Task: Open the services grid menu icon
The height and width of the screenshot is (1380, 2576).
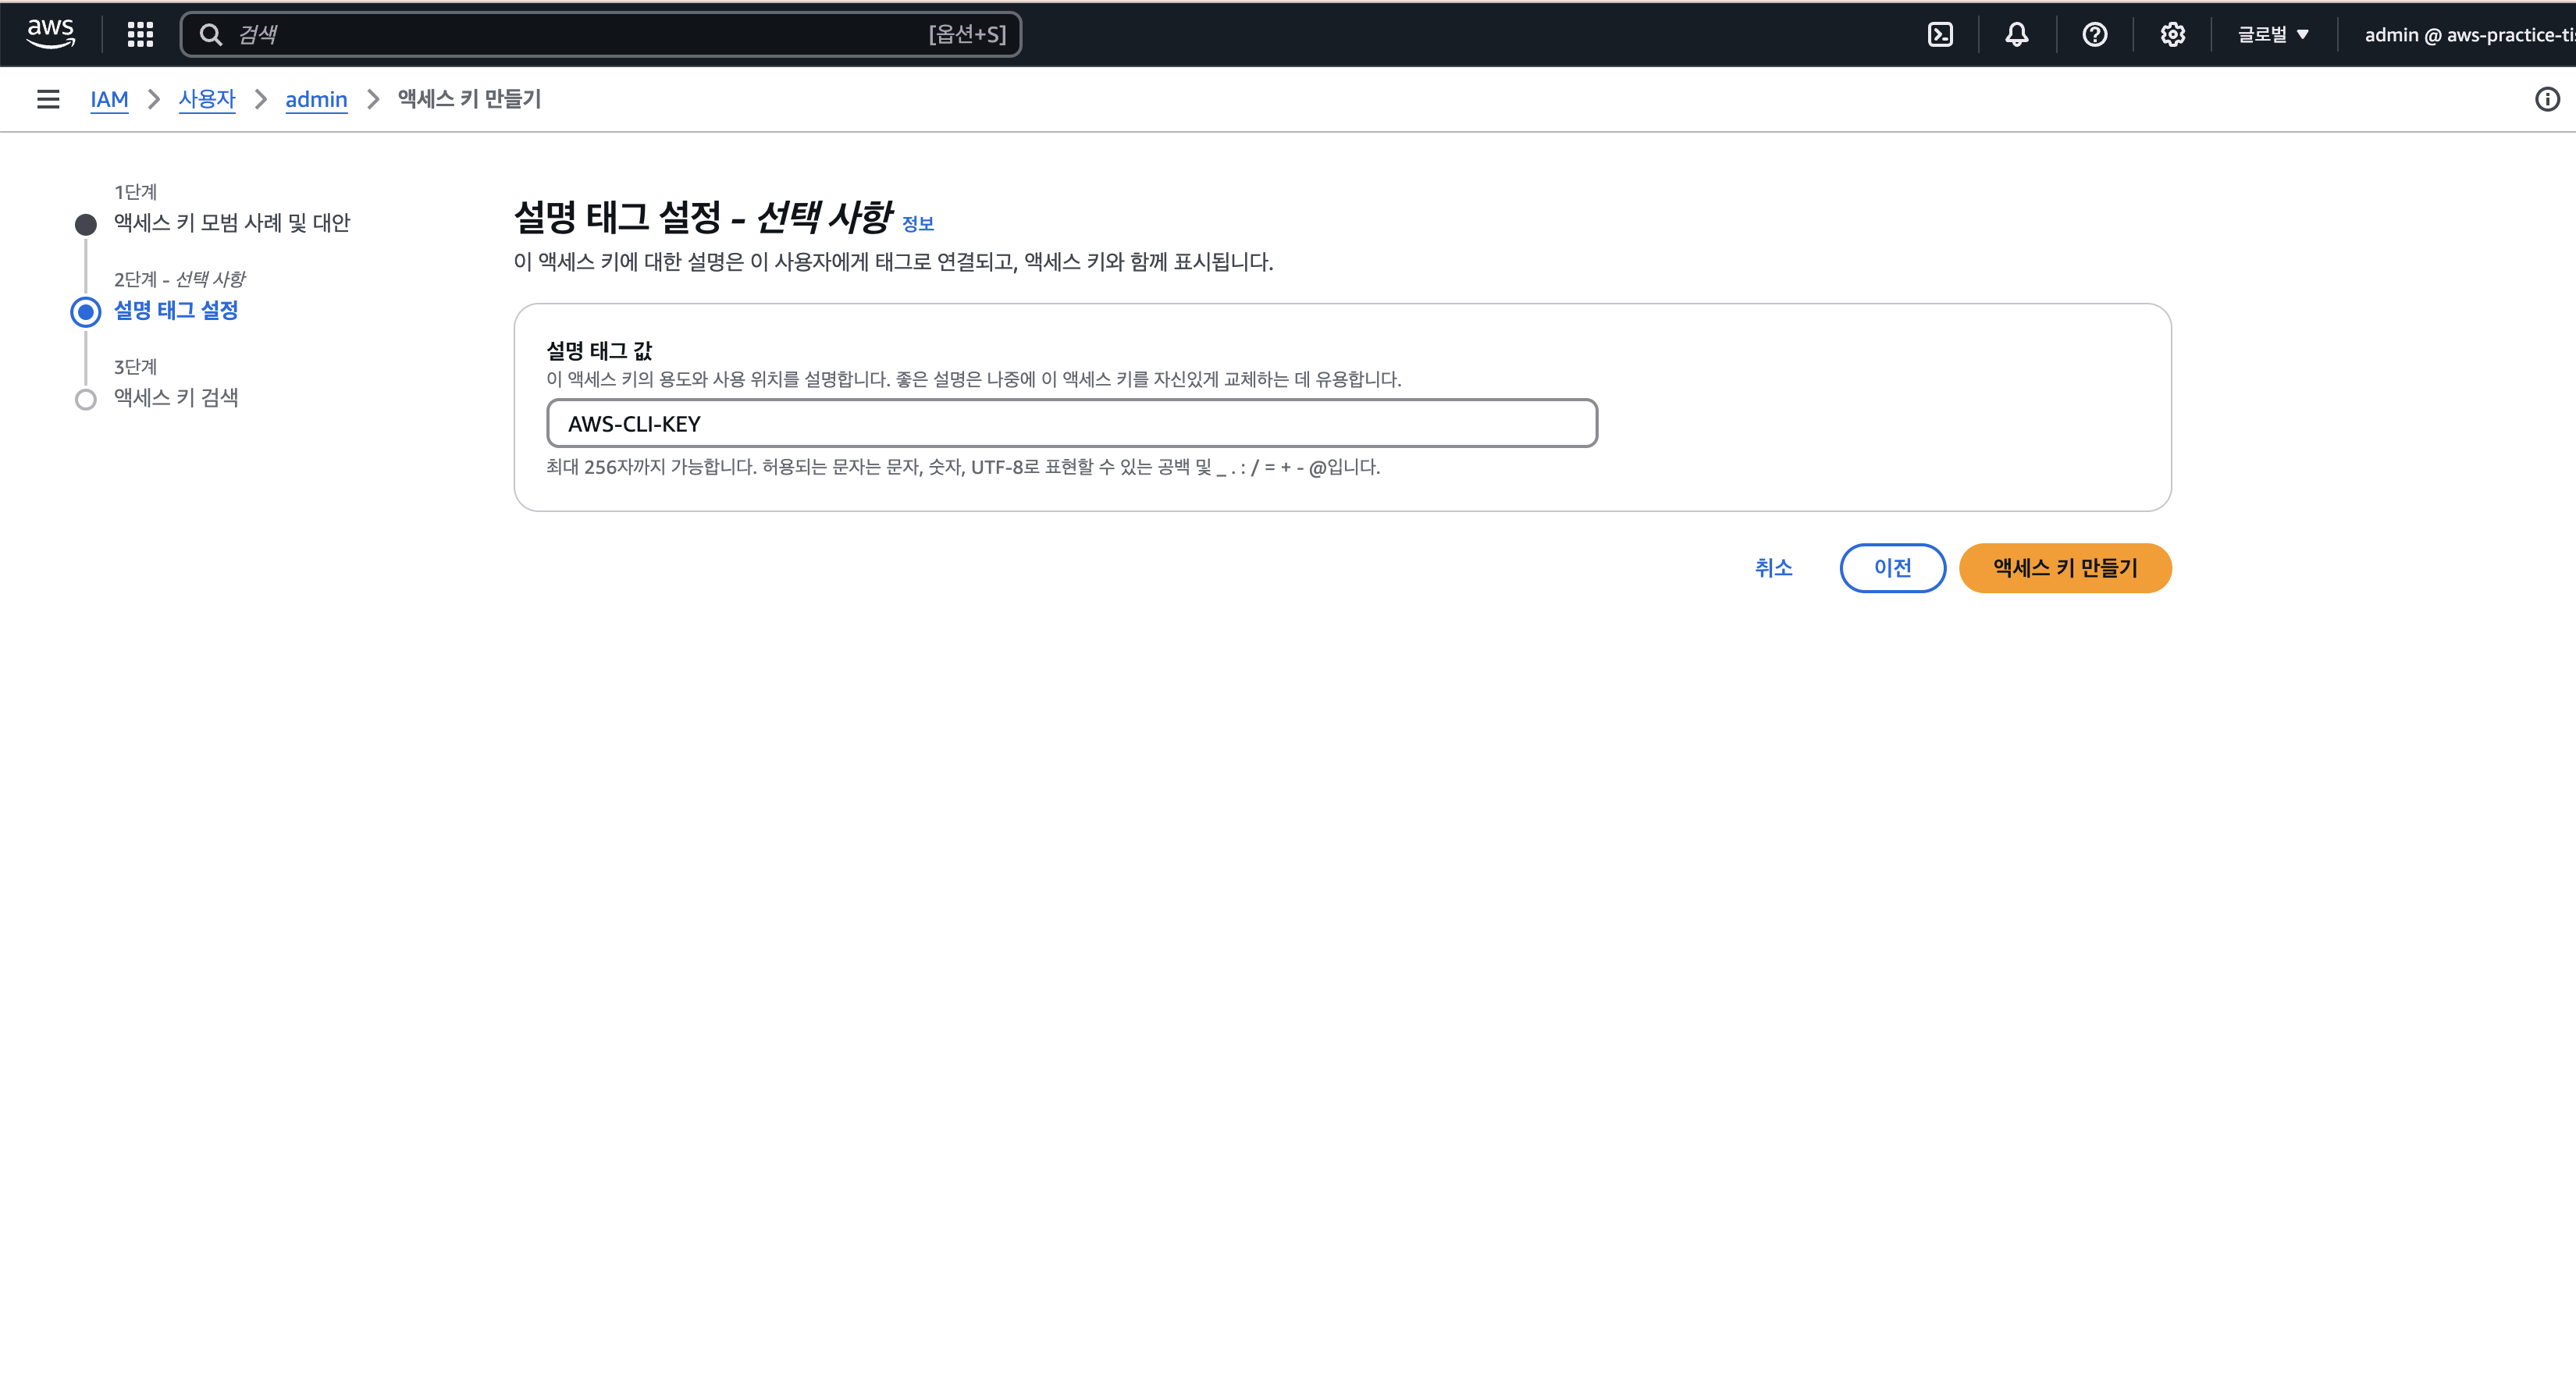Action: click(140, 34)
